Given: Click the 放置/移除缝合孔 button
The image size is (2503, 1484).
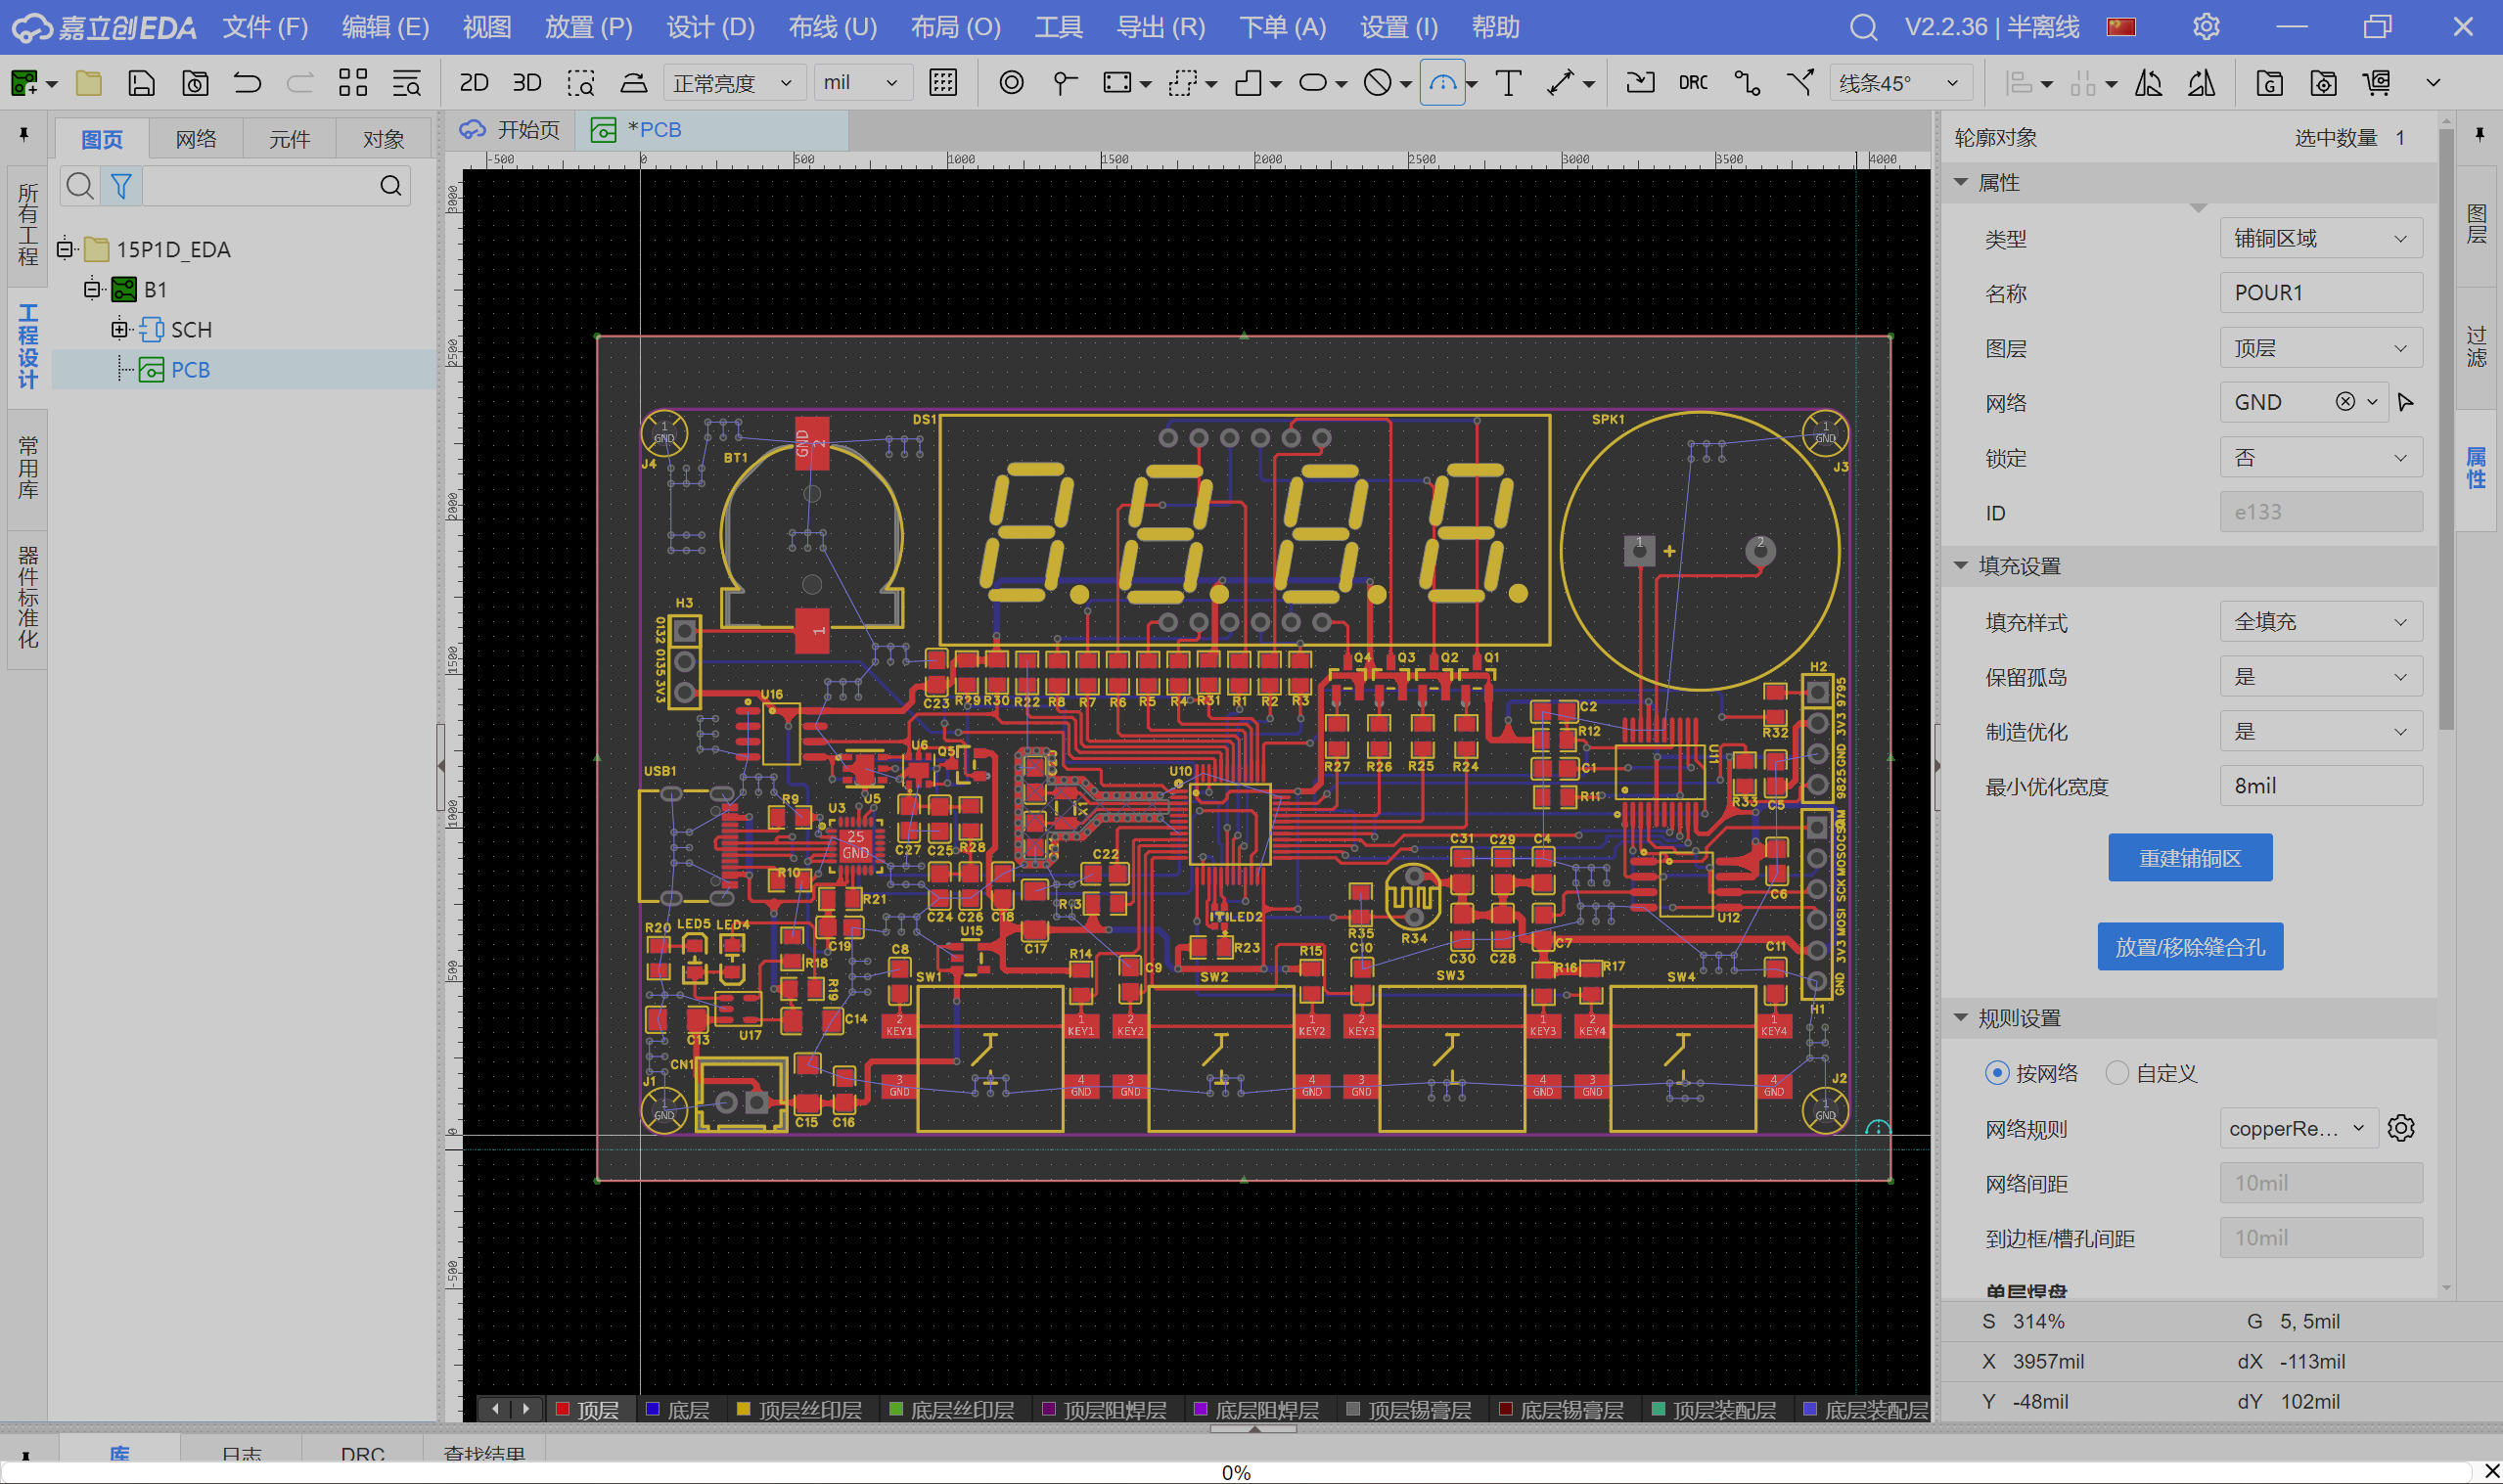Looking at the screenshot, I should click(x=2189, y=947).
